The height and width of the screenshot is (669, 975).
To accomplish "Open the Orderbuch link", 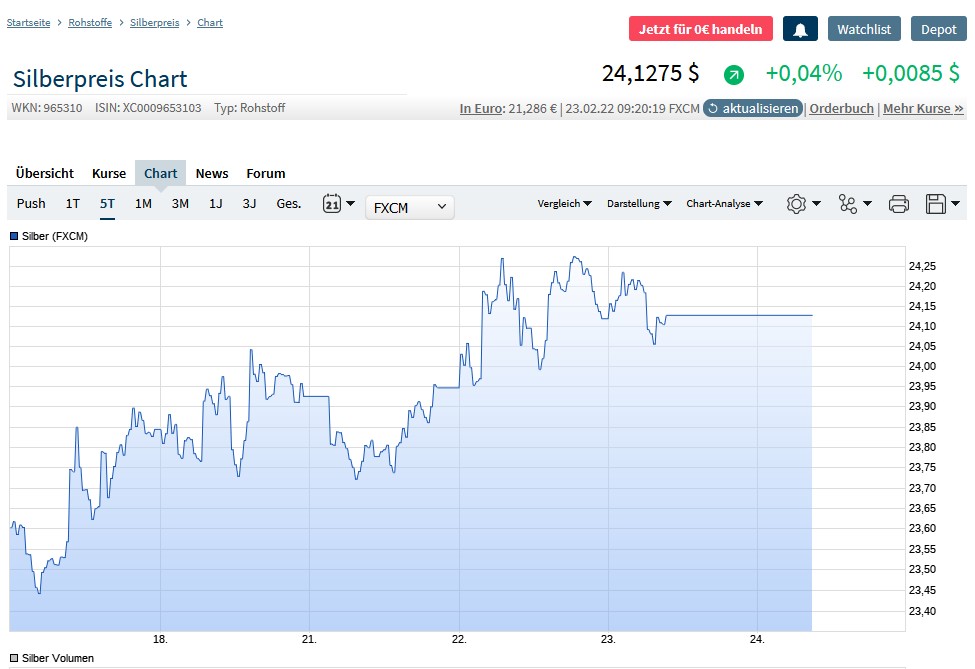I will (841, 108).
